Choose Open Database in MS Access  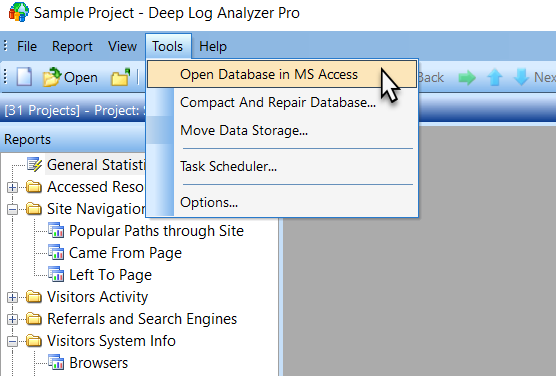coord(282,74)
